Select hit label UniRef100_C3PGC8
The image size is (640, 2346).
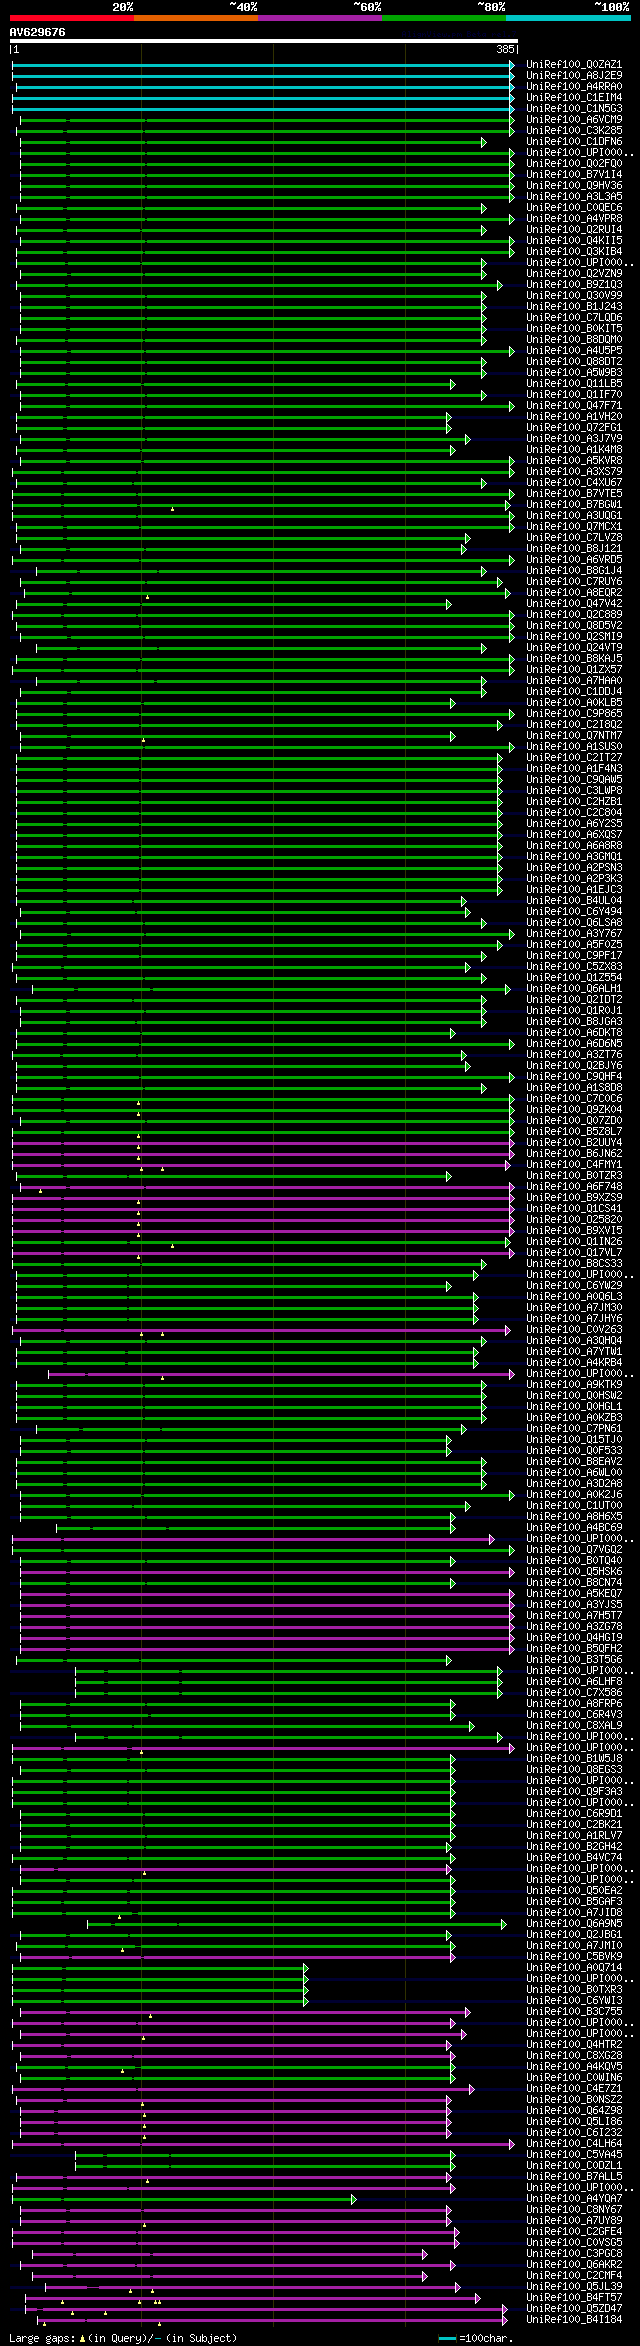click(x=574, y=2253)
